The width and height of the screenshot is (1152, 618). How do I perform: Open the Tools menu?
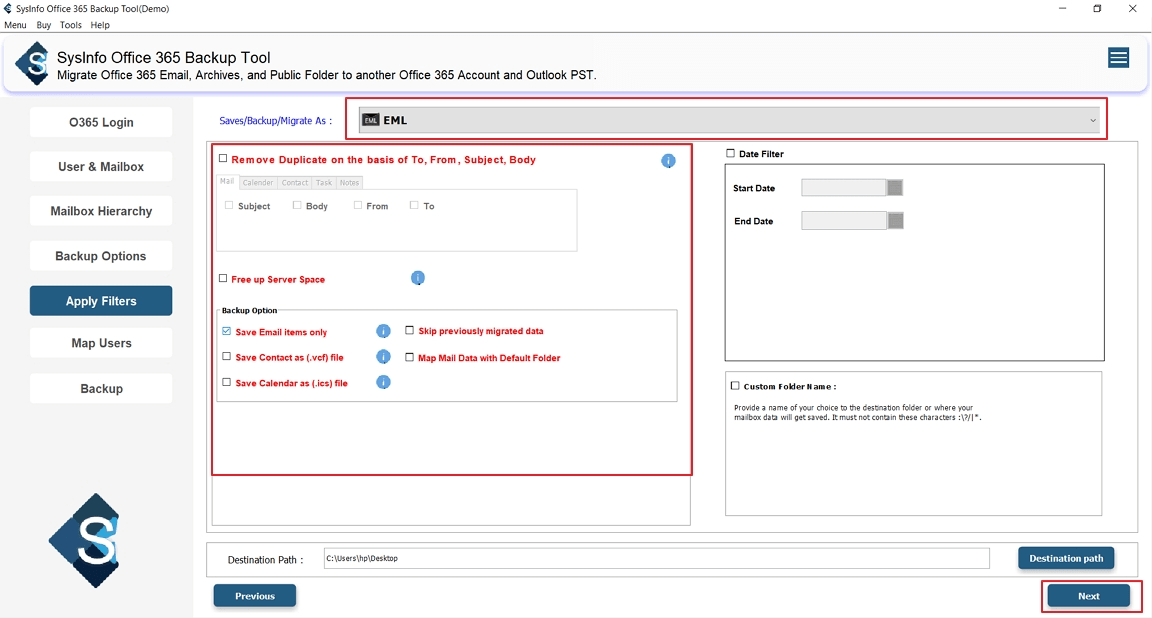(71, 25)
